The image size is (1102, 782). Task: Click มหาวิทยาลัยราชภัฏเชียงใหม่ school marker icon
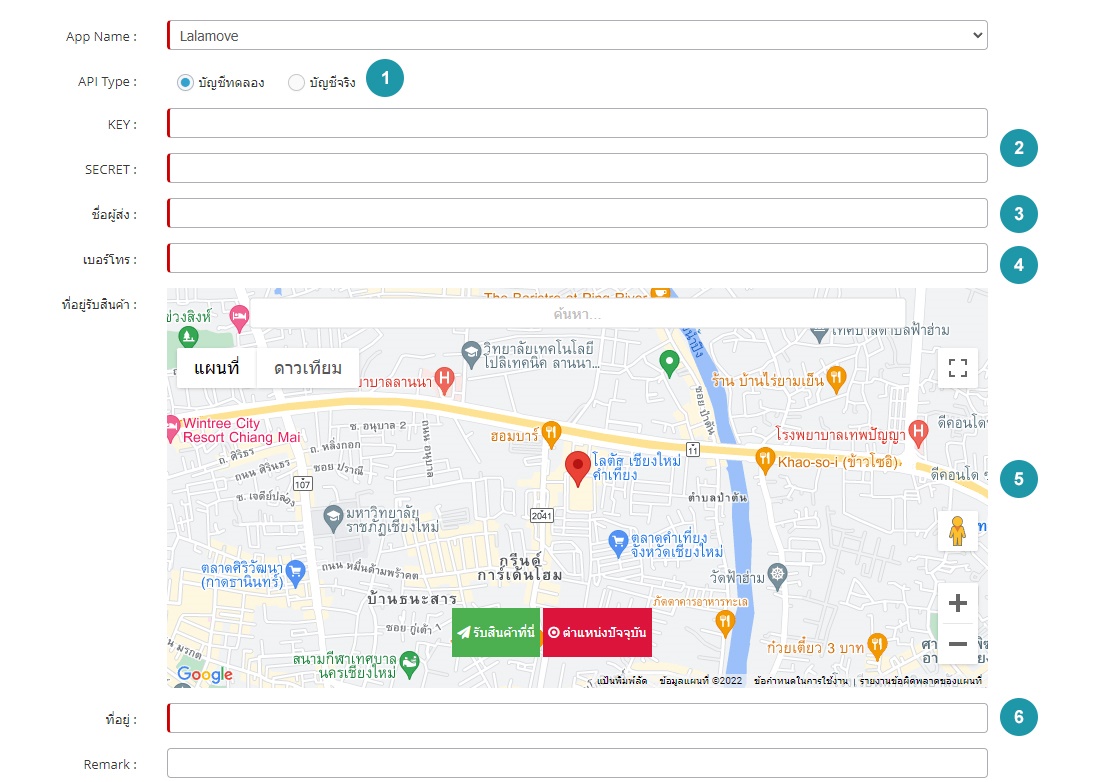[332, 519]
